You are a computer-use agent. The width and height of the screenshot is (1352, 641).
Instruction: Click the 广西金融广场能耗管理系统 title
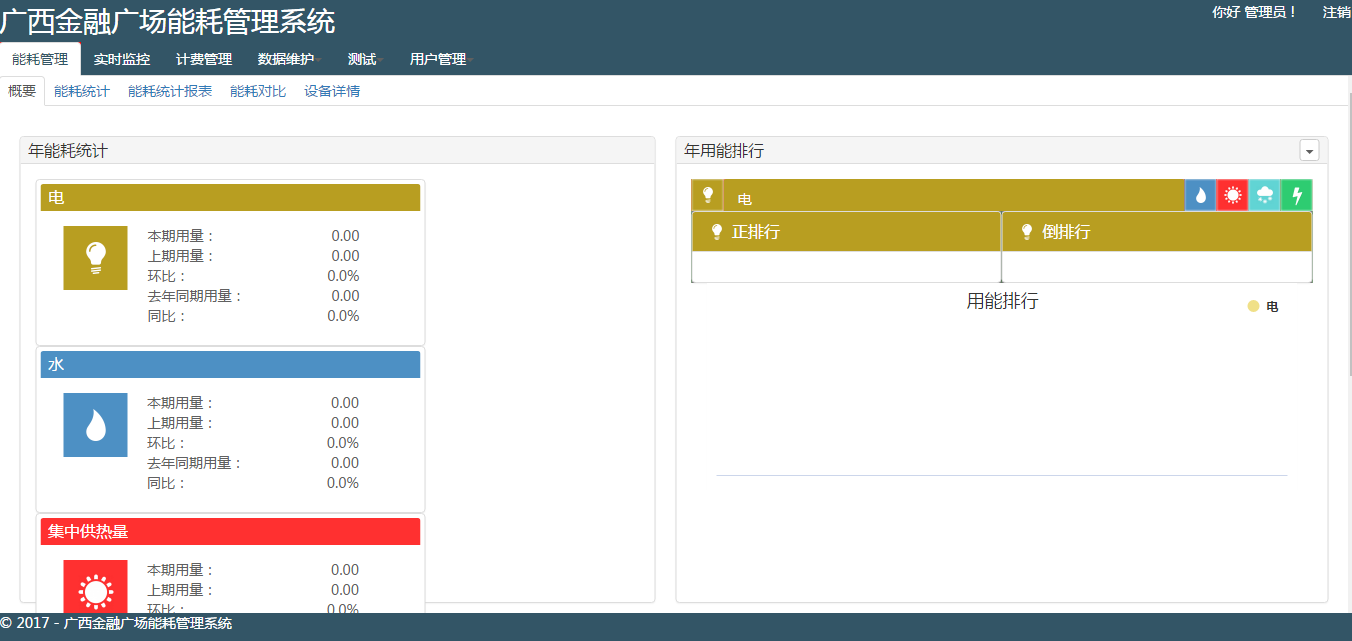[x=168, y=20]
